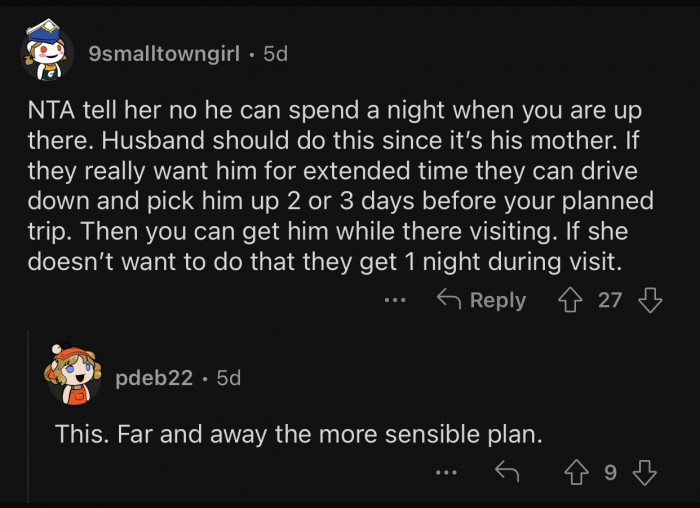Click the vote count 27
The width and height of the screenshot is (700, 508).
pyautogui.click(x=610, y=300)
